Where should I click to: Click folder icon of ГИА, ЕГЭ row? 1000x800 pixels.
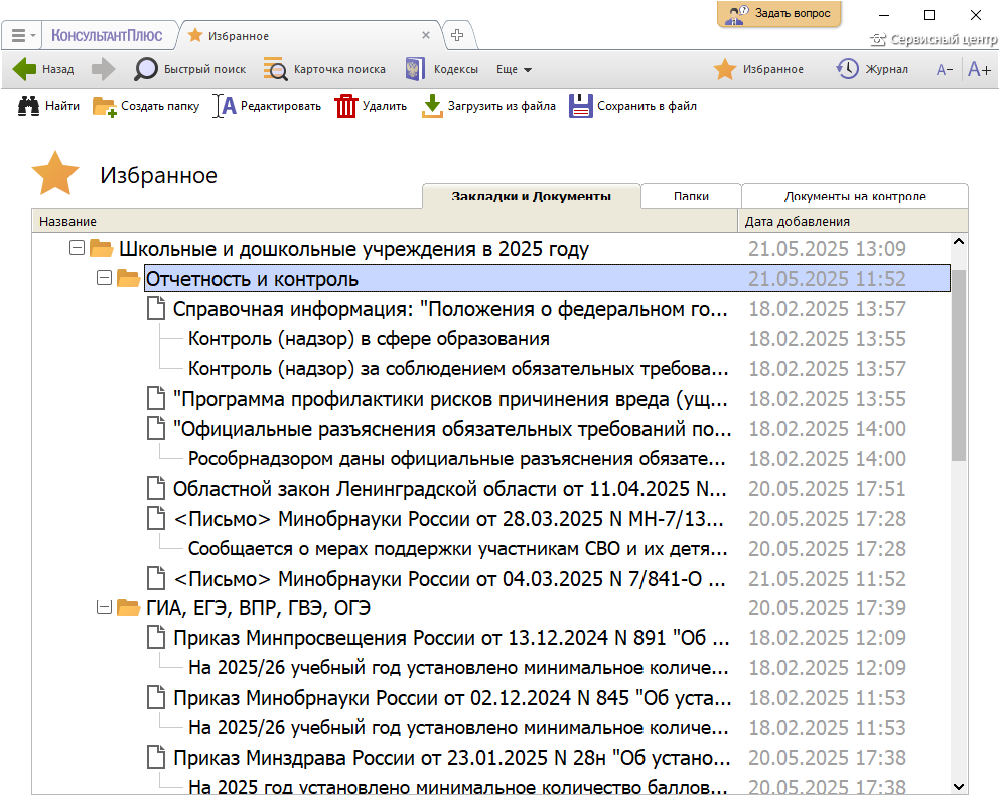128,607
